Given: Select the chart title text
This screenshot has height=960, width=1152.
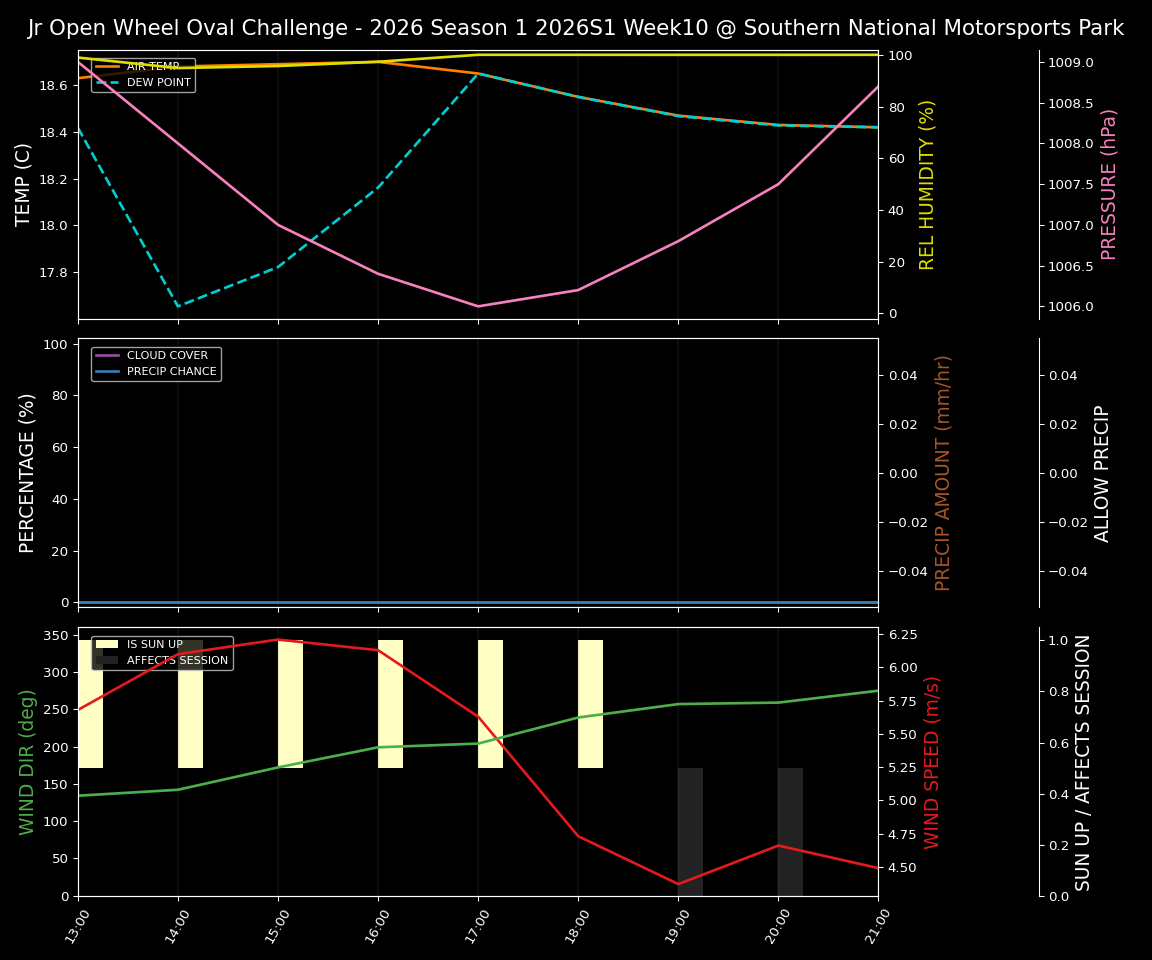Looking at the screenshot, I should (x=576, y=27).
